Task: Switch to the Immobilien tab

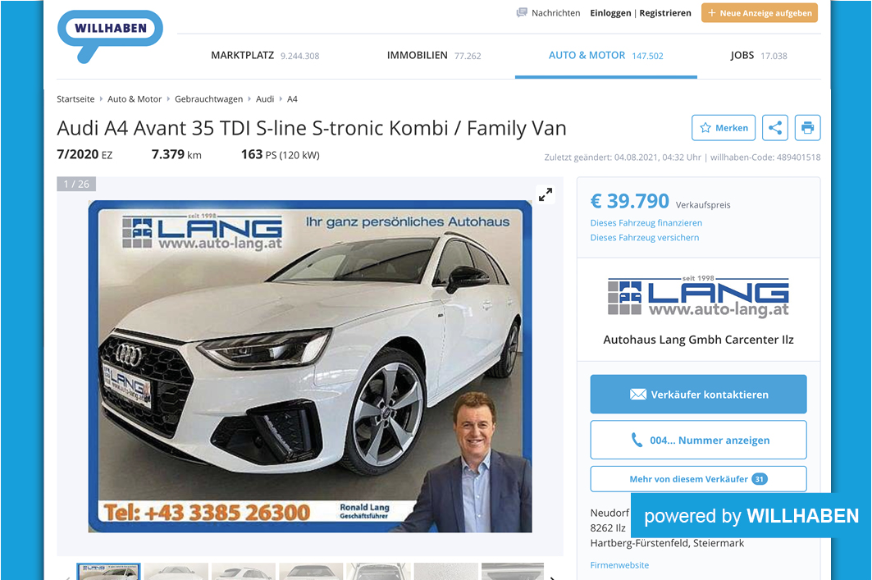Action: pyautogui.click(x=434, y=56)
